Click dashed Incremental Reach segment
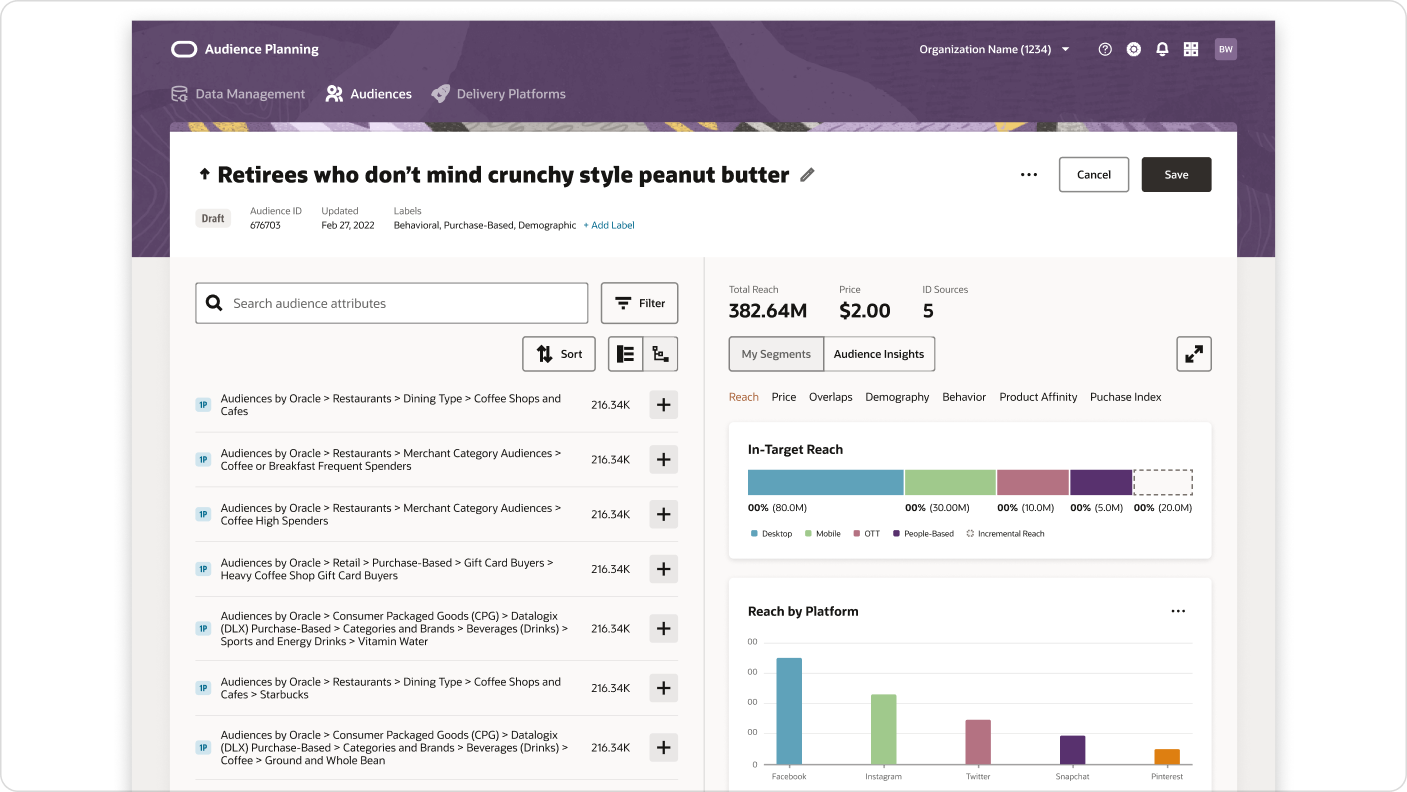Image resolution: width=1407 pixels, height=792 pixels. 1163,482
